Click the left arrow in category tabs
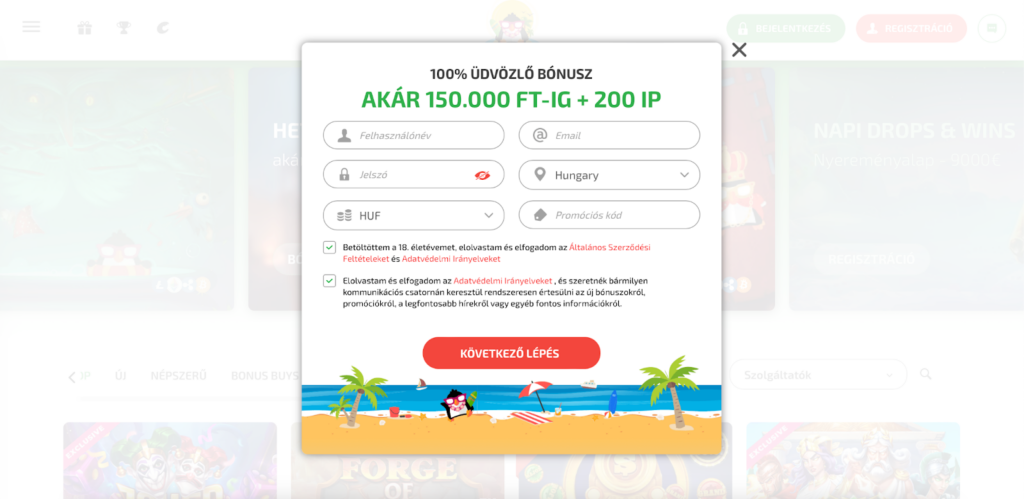1024x499 pixels. pyautogui.click(x=72, y=377)
